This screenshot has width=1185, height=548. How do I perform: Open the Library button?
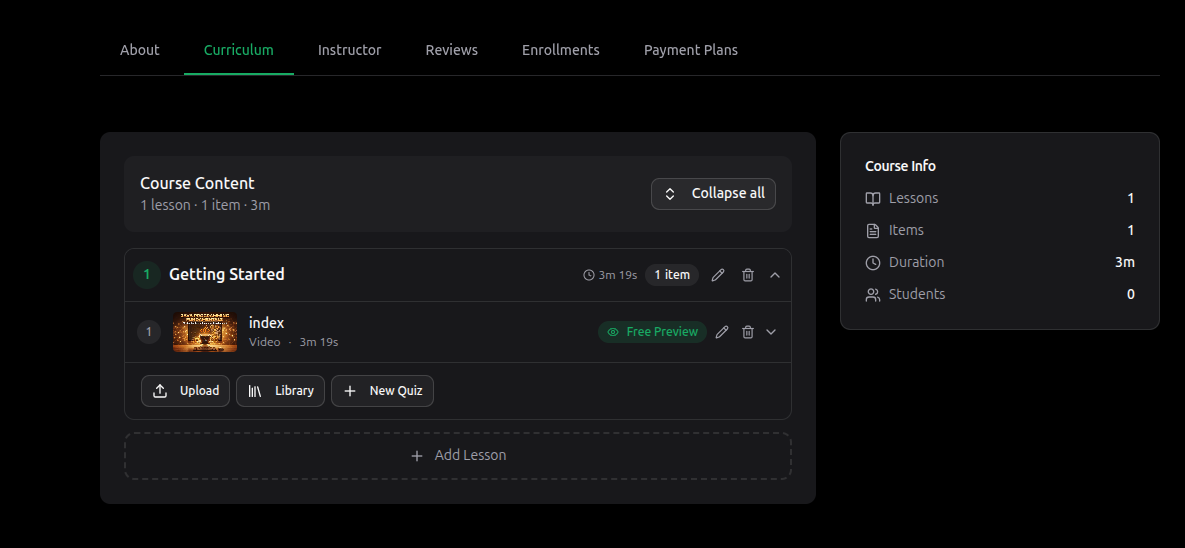[281, 391]
